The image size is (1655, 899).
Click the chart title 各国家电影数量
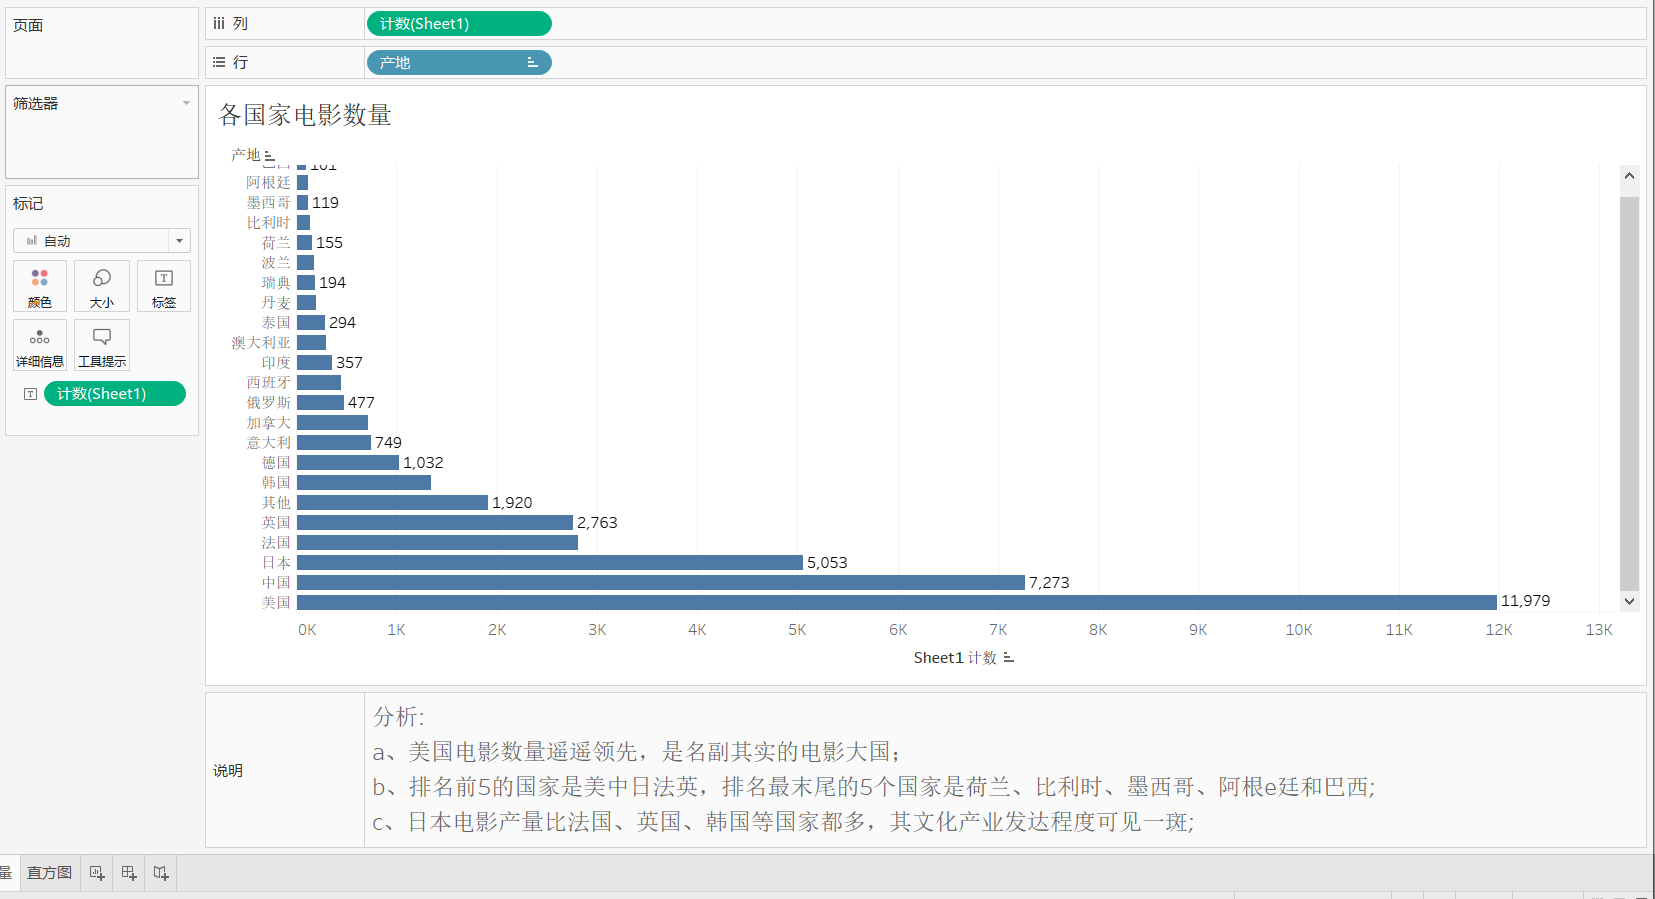[x=305, y=115]
